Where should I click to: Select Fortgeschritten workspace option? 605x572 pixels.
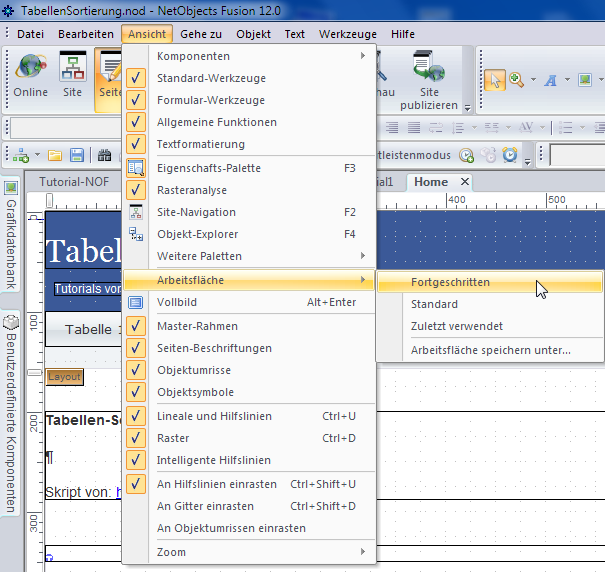[x=450, y=282]
